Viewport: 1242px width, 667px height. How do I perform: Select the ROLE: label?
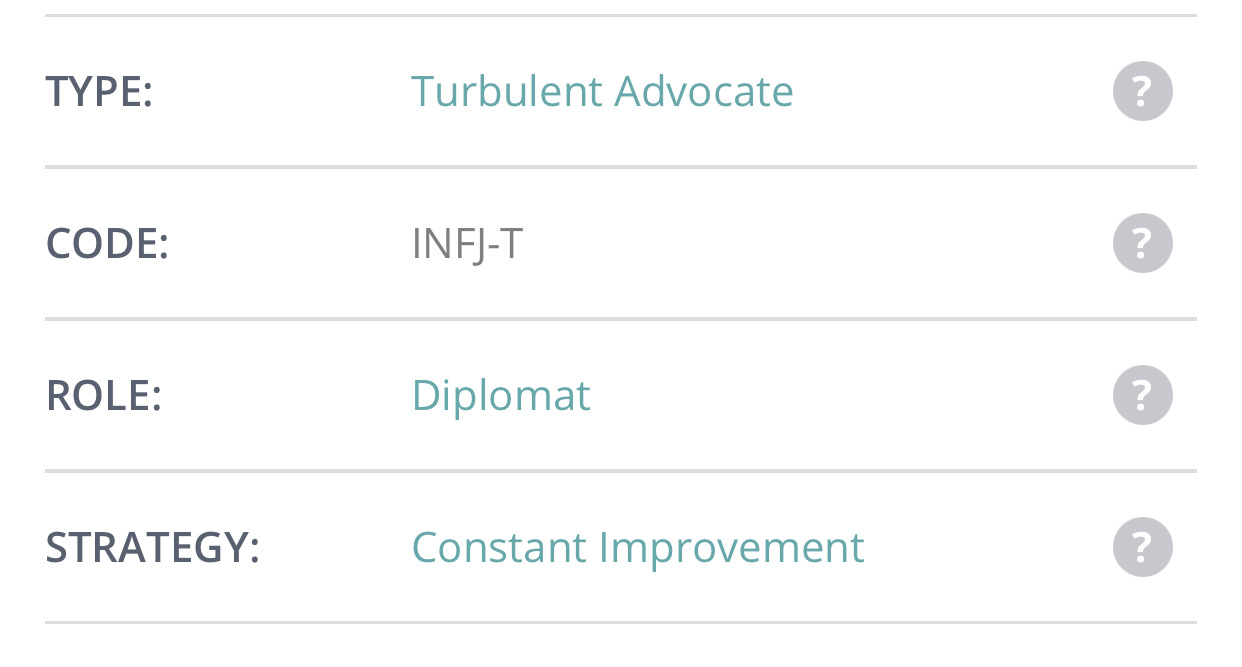pos(103,395)
